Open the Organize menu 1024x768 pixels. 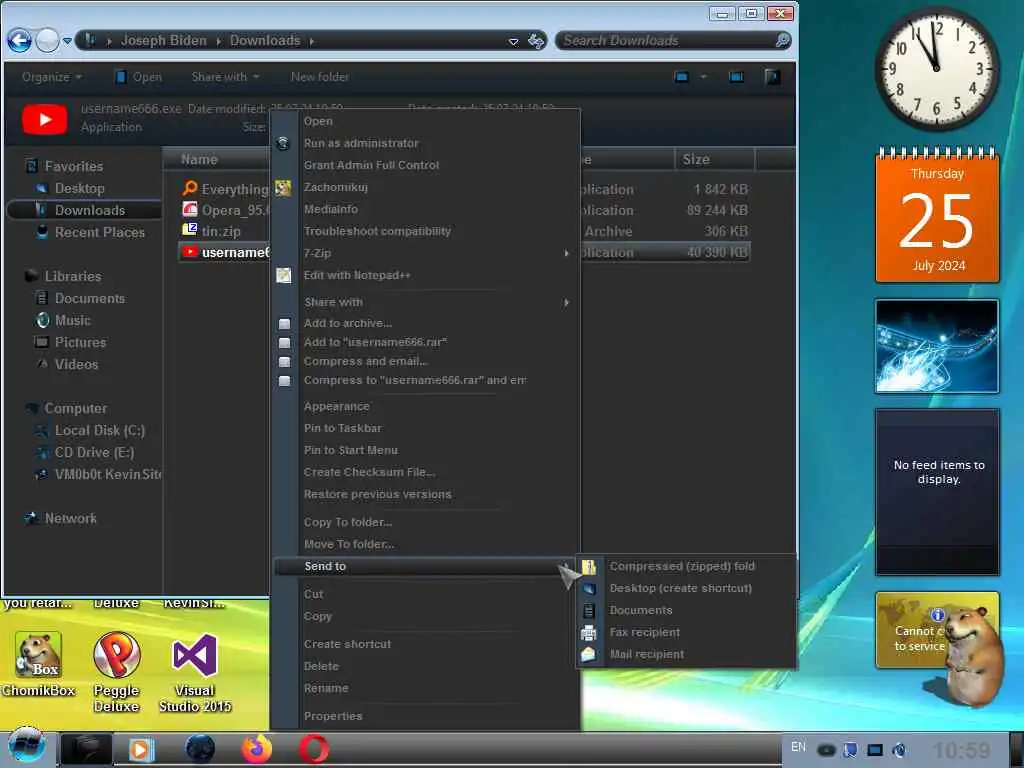click(x=52, y=77)
